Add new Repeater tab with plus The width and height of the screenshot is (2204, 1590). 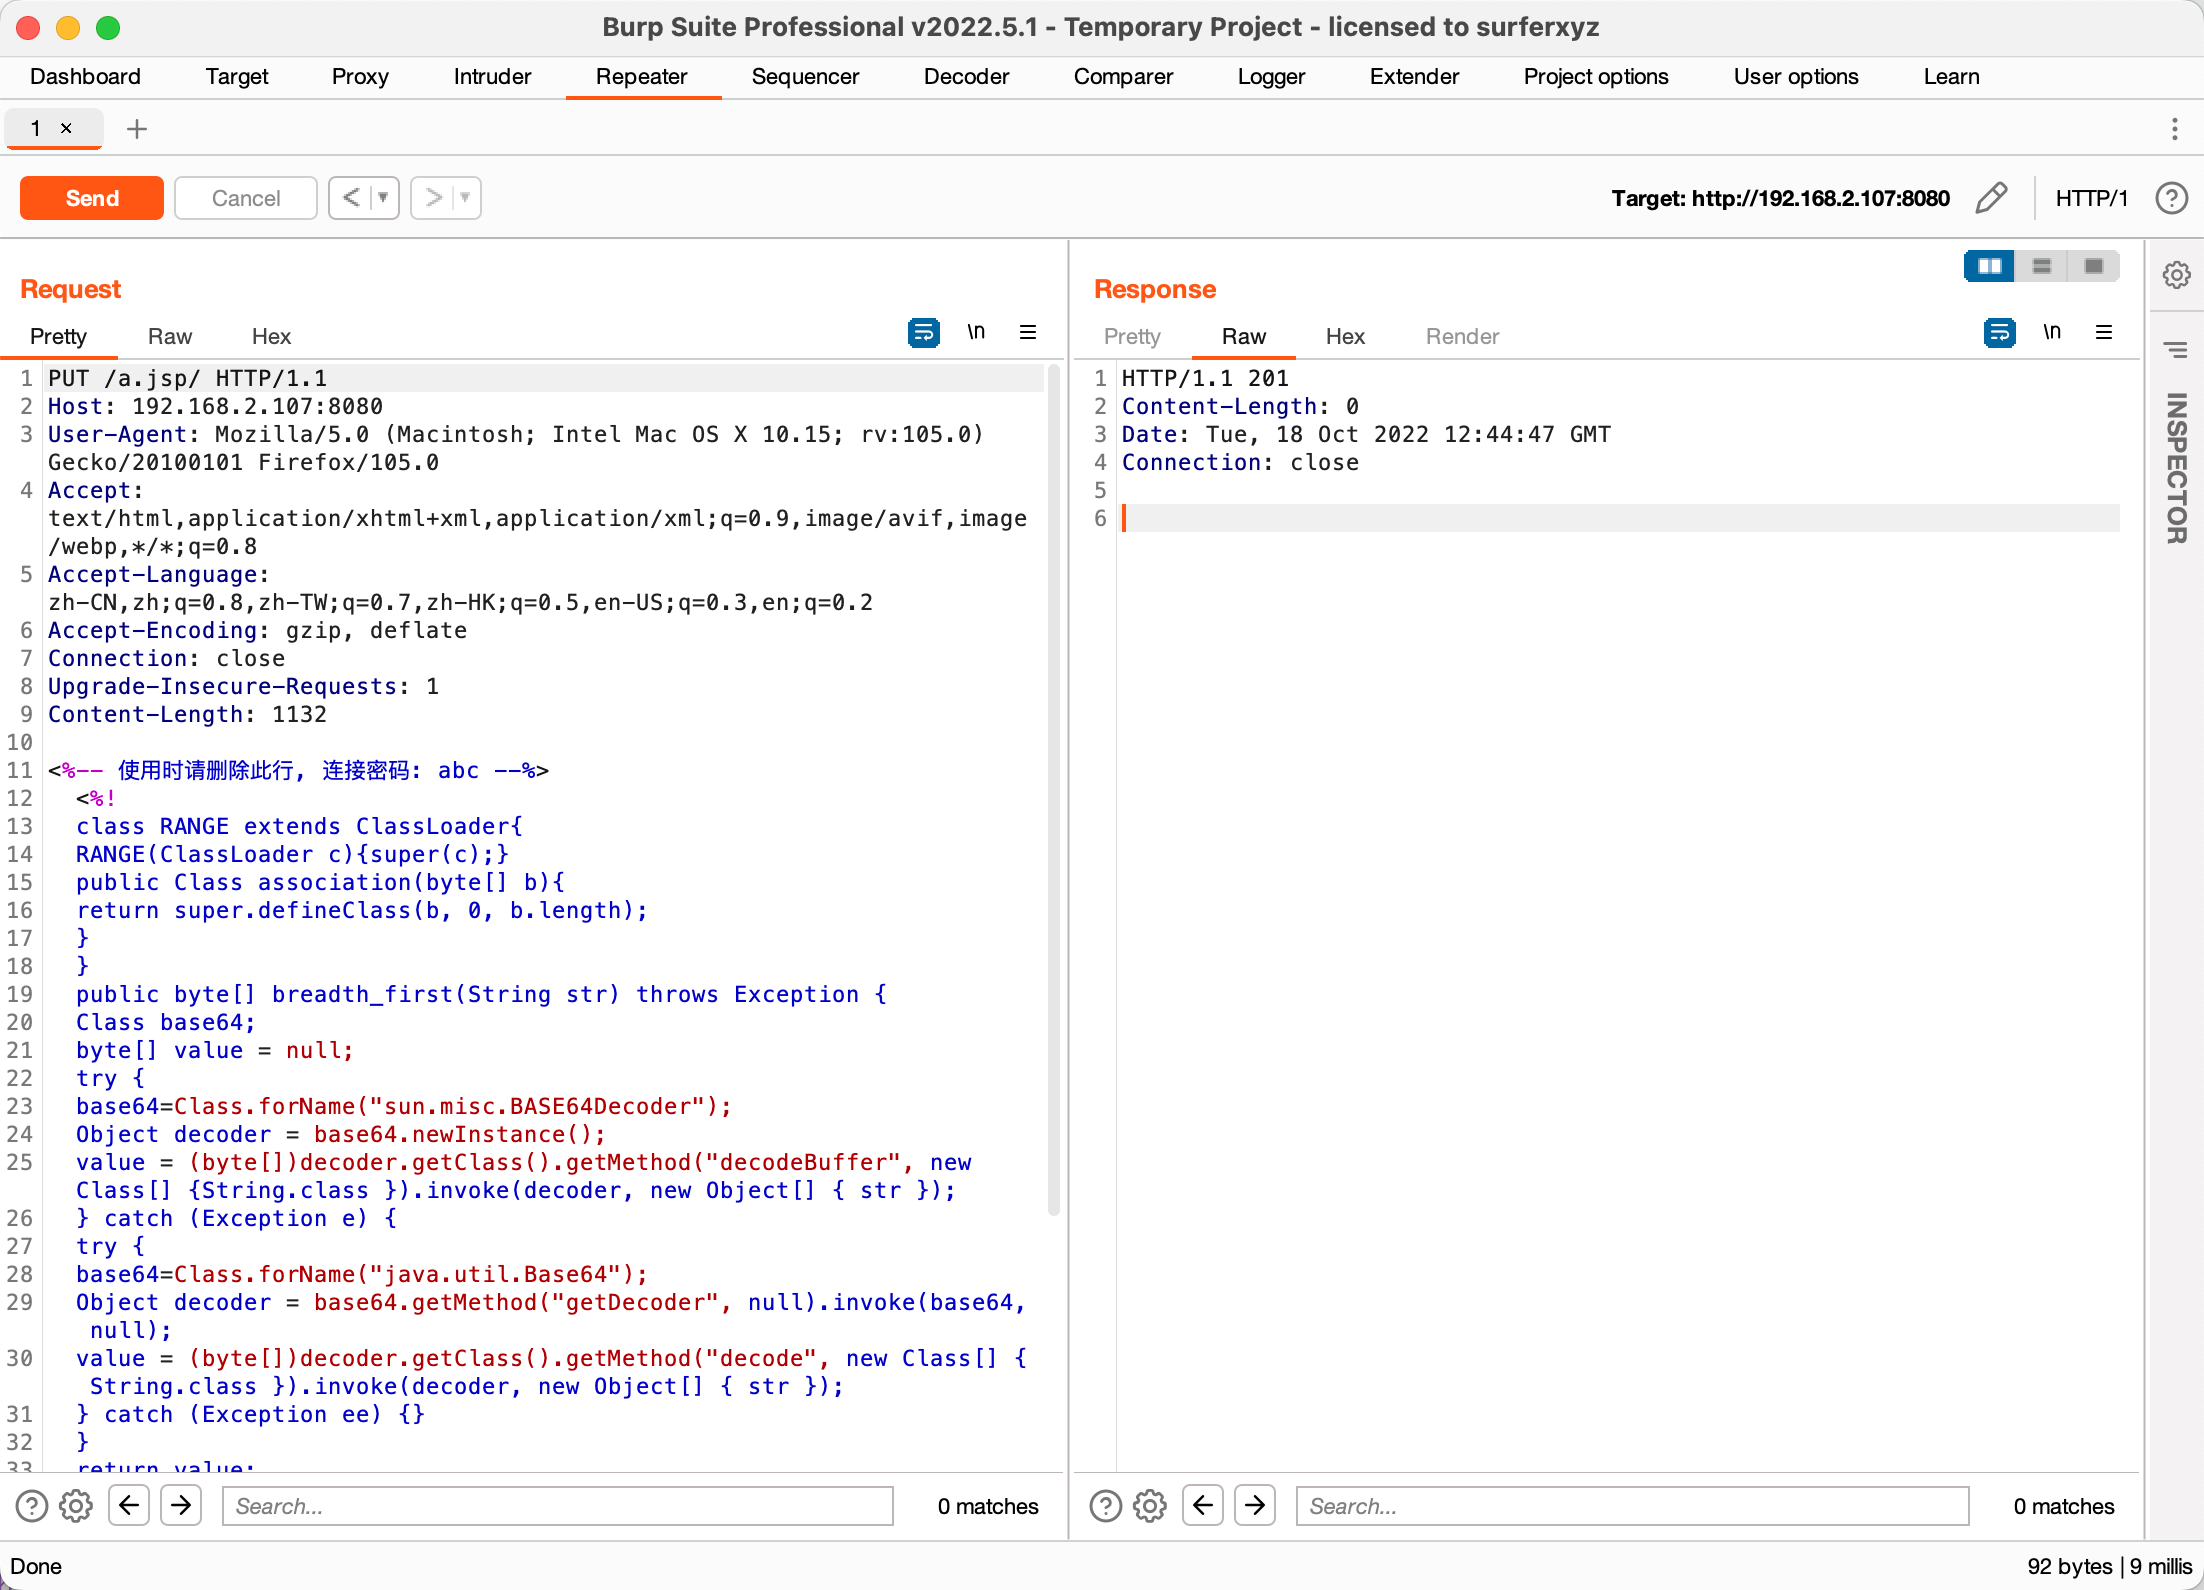[x=137, y=129]
